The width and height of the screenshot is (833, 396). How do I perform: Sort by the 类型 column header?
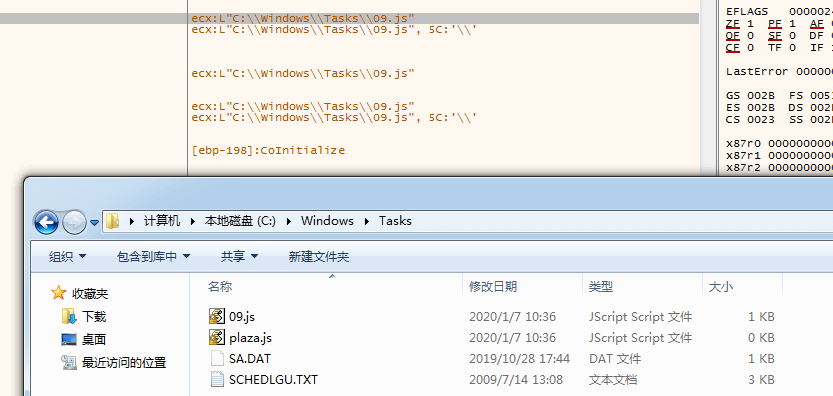click(x=601, y=287)
